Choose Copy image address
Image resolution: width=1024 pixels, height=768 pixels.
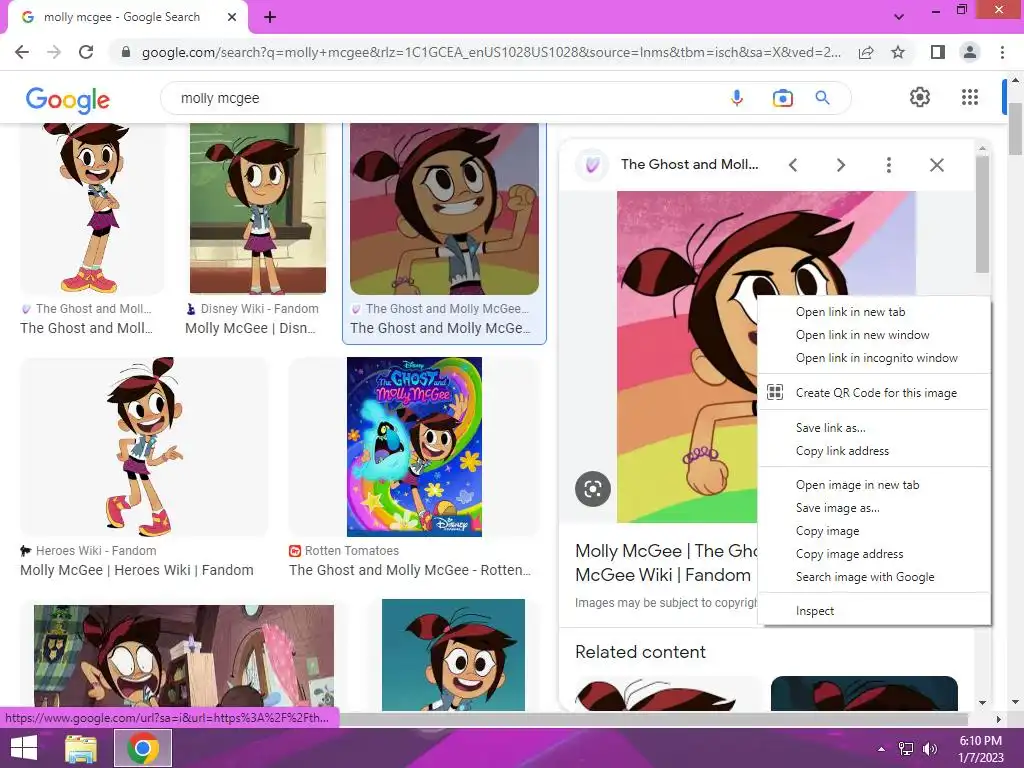point(875,554)
